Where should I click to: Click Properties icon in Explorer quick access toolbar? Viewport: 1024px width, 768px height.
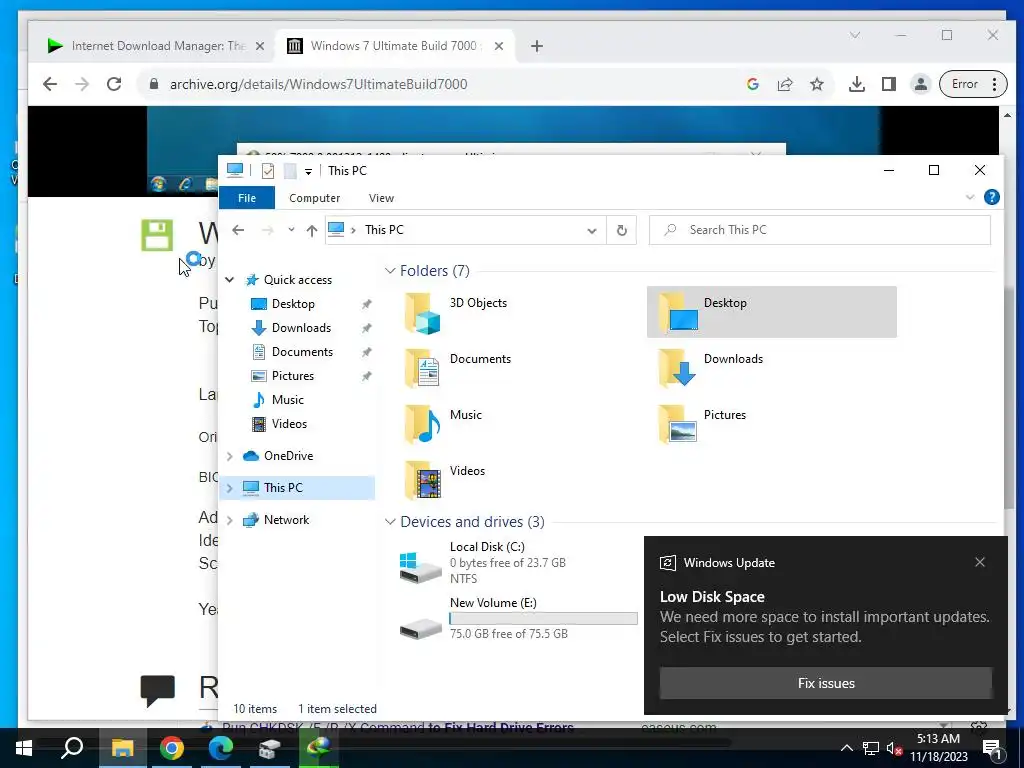pyautogui.click(x=268, y=170)
